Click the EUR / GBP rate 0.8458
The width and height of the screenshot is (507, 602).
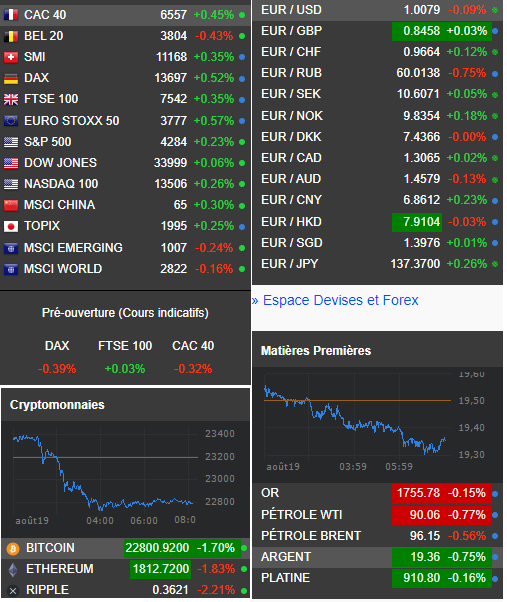[421, 31]
